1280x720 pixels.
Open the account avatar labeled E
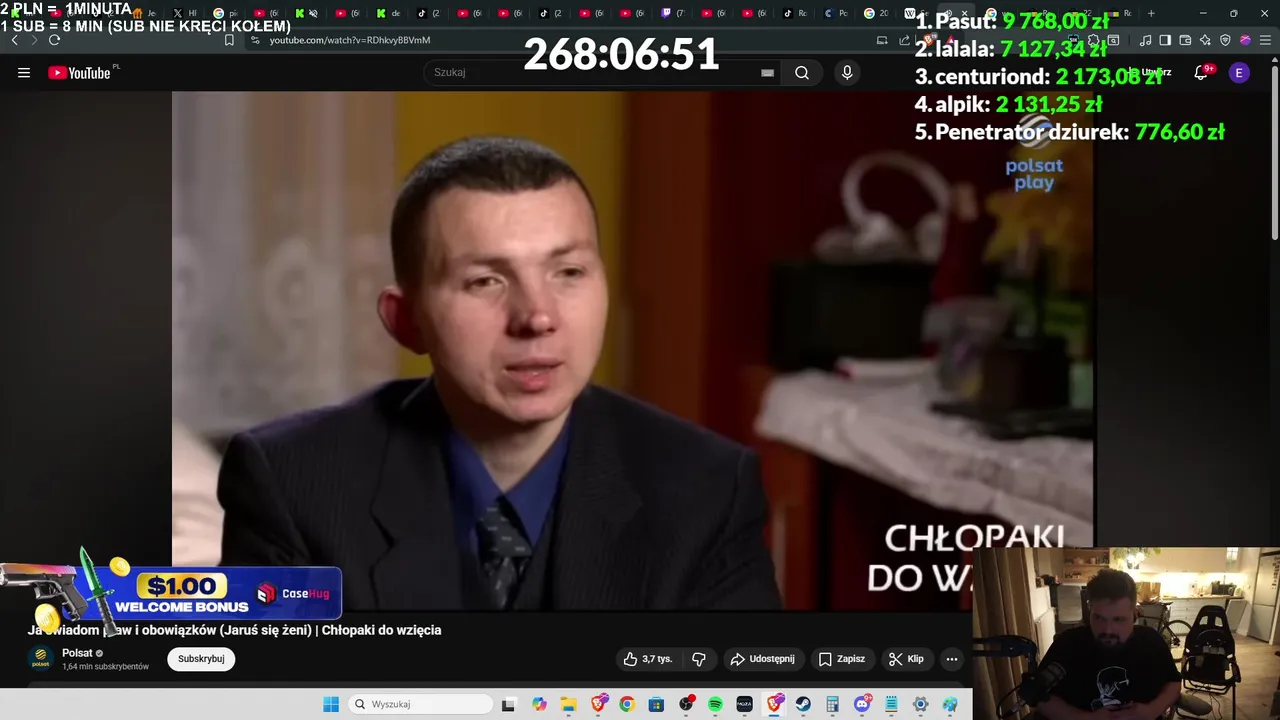1239,72
